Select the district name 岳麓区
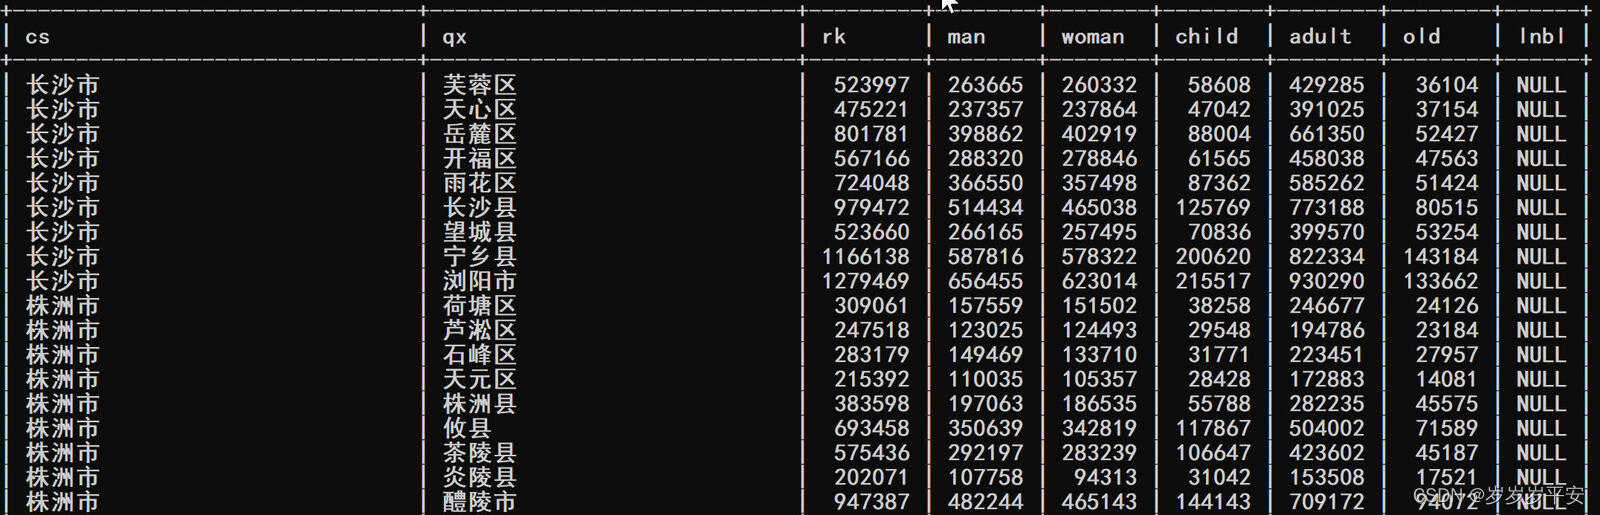The image size is (1600, 515). (480, 134)
